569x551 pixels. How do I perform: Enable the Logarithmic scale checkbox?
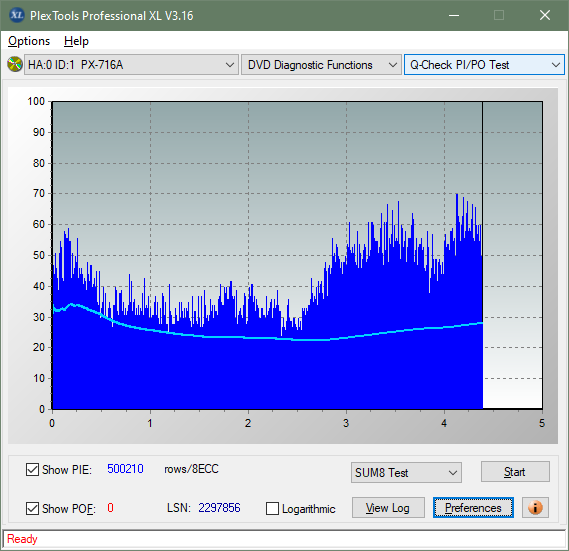coord(273,509)
